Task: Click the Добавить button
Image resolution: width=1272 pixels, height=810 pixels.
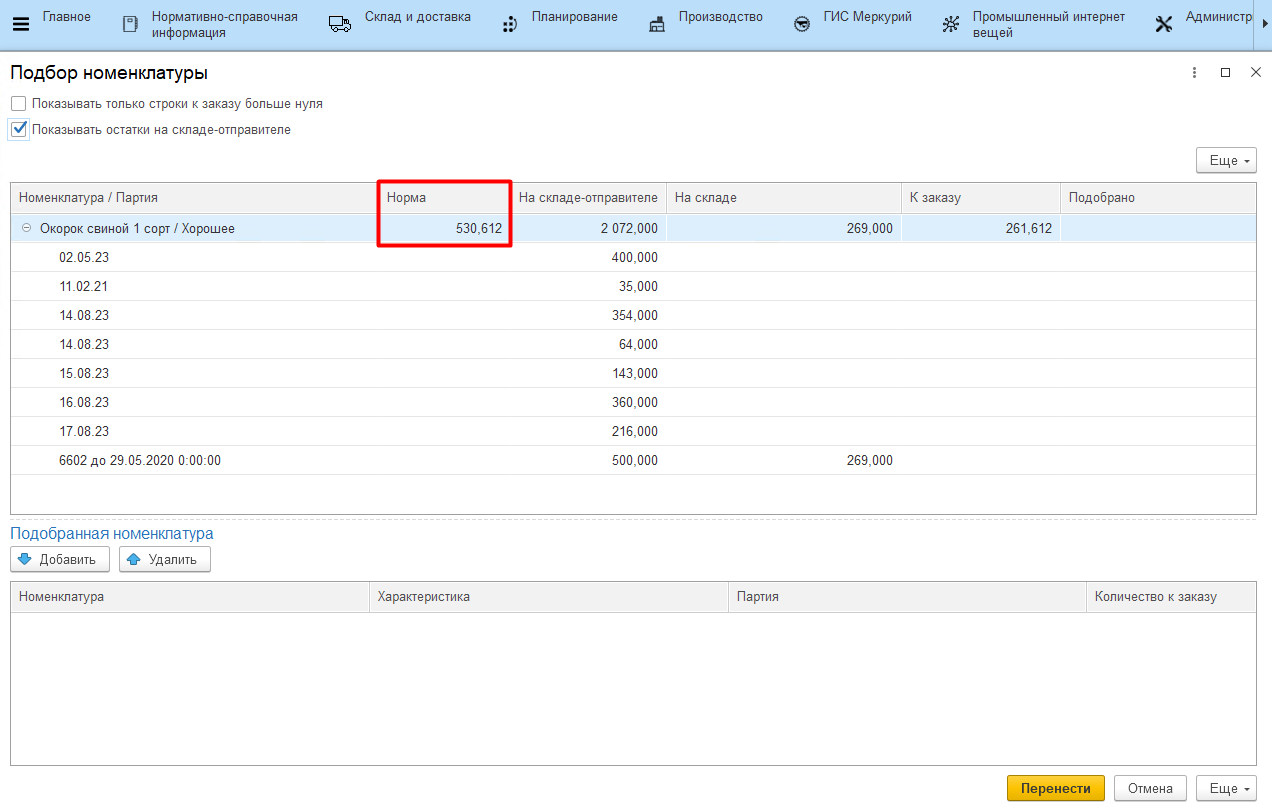Action: pyautogui.click(x=59, y=559)
